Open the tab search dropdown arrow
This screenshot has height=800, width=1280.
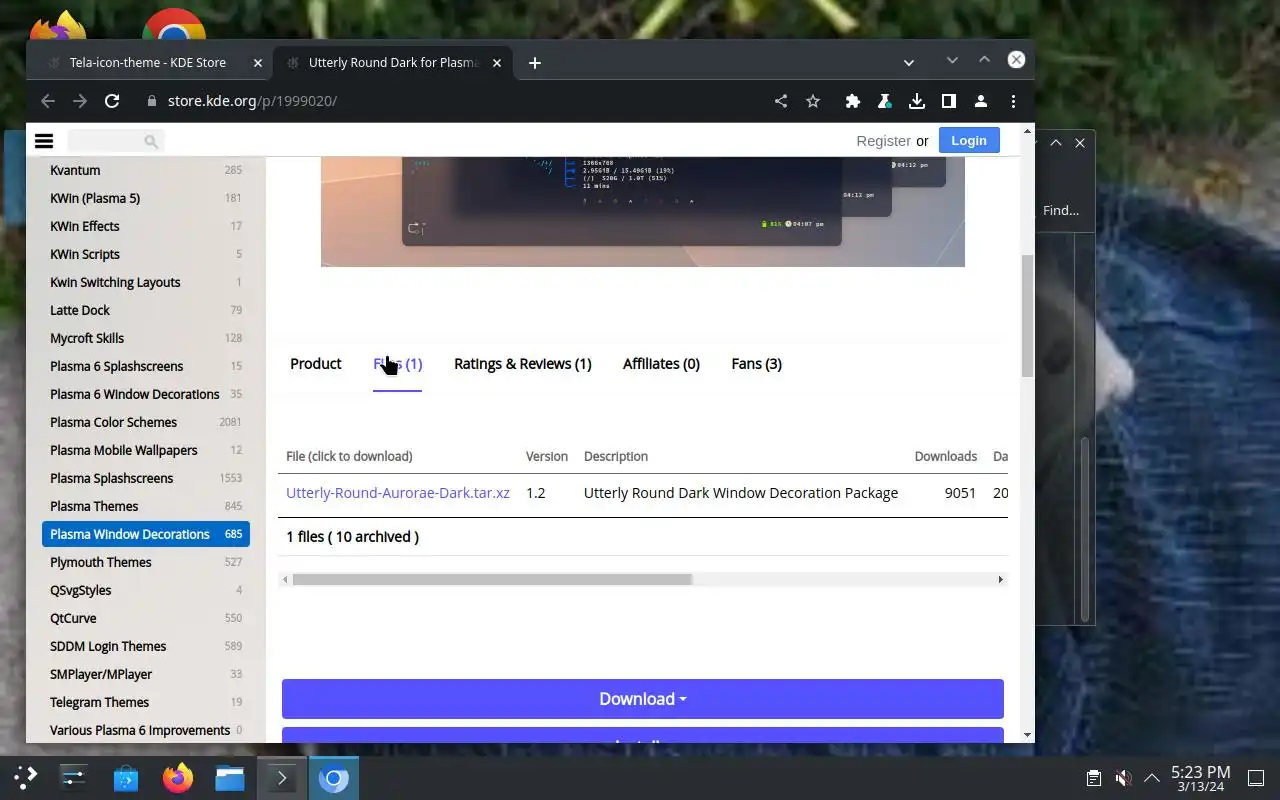coord(908,63)
